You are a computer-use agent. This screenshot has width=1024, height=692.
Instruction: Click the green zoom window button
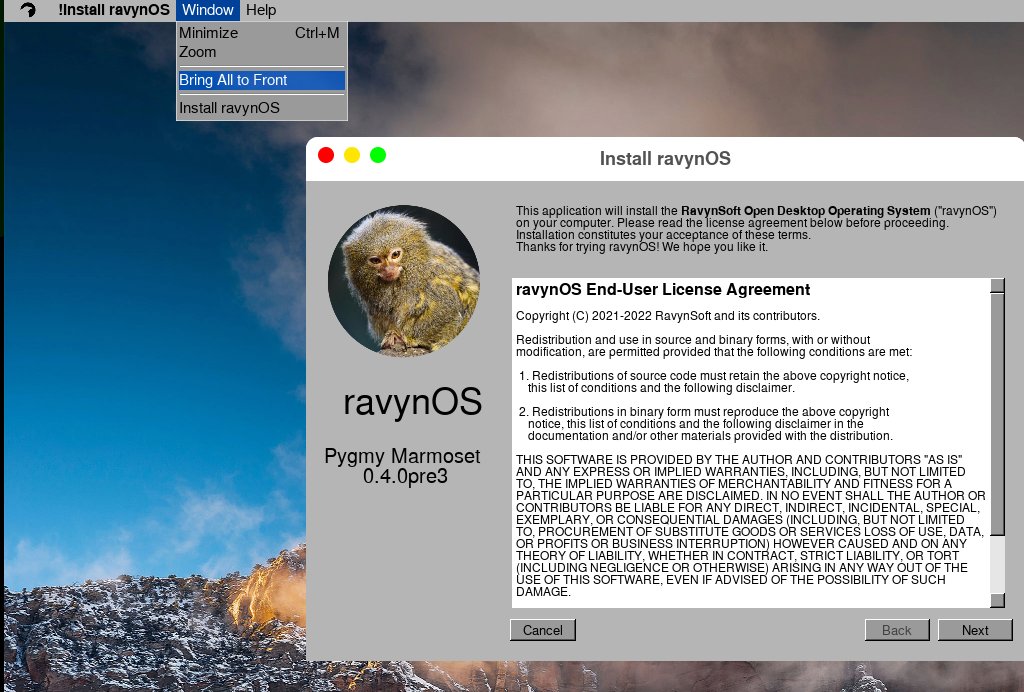[378, 155]
